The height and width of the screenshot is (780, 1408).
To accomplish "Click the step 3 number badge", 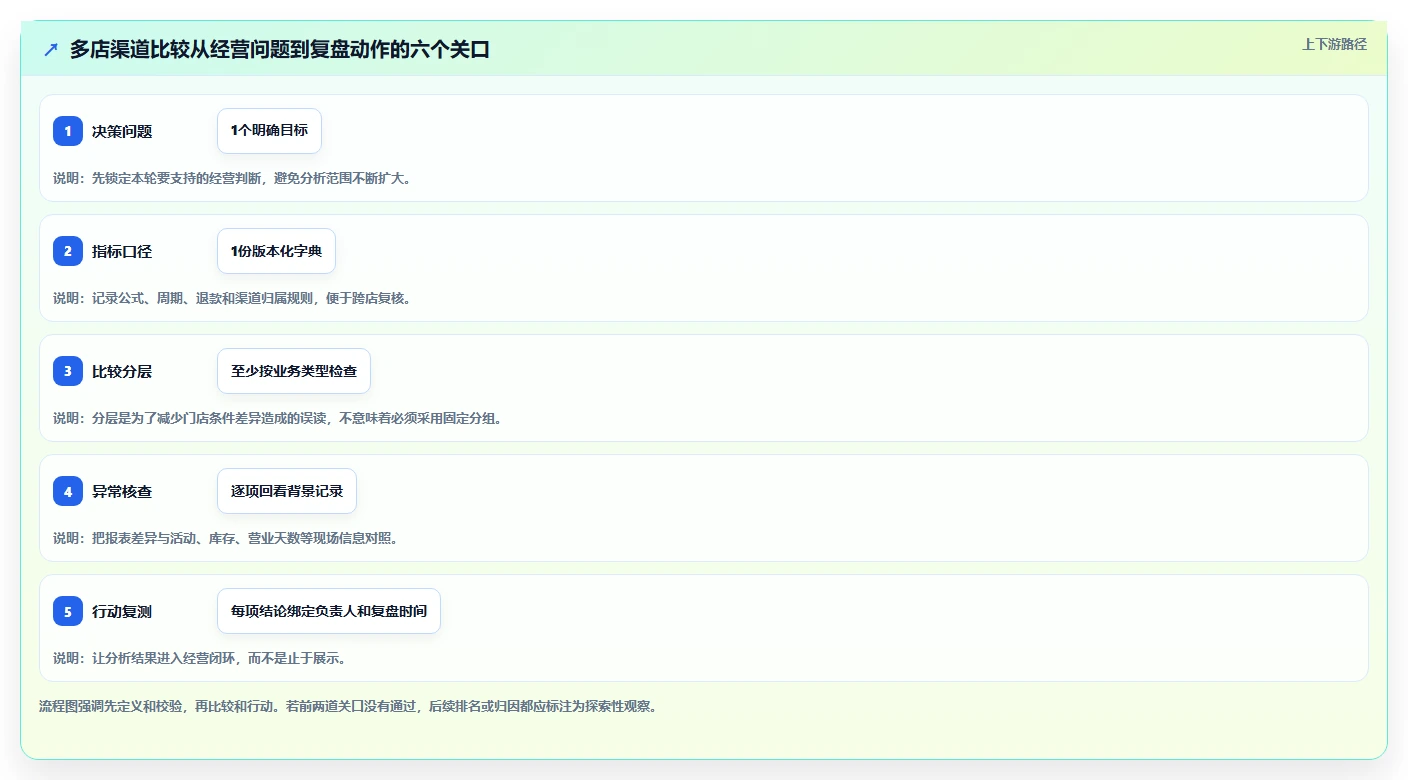I will 68,371.
